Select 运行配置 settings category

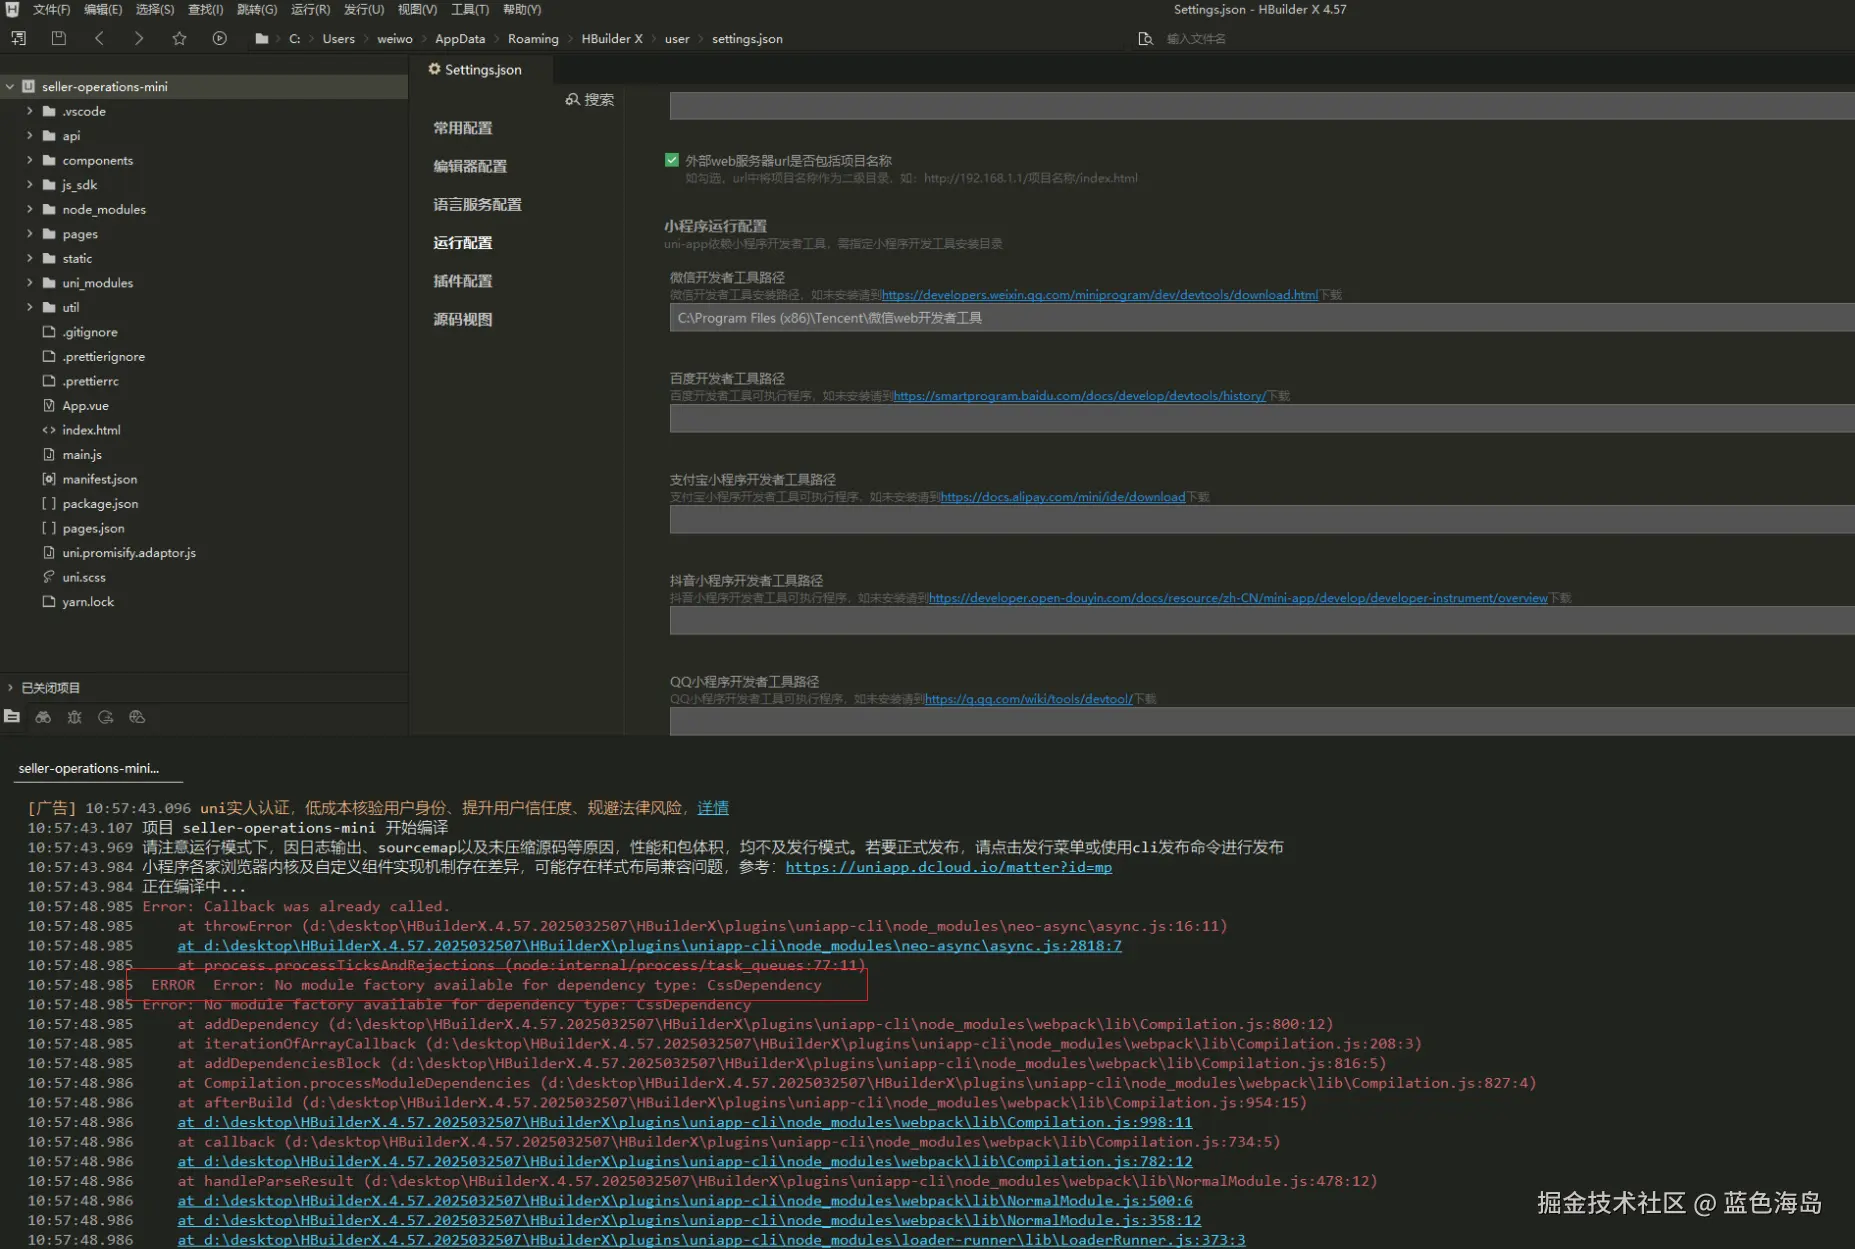pyautogui.click(x=463, y=242)
